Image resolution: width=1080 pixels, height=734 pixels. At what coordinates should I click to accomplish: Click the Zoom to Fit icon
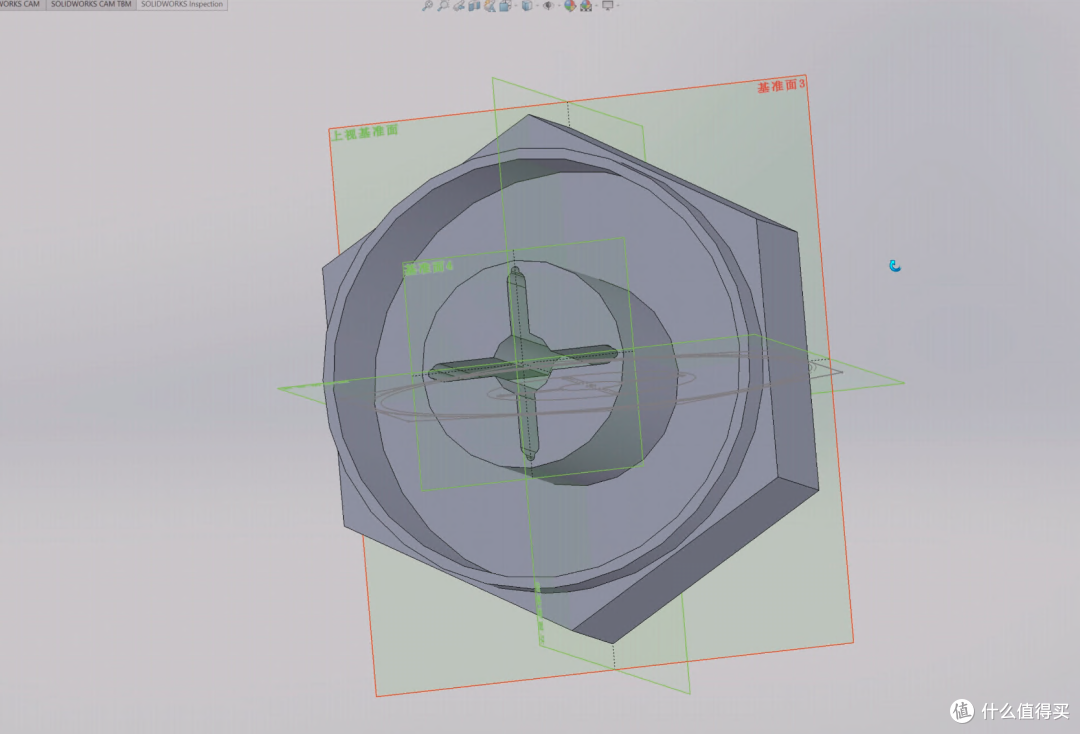(x=427, y=6)
